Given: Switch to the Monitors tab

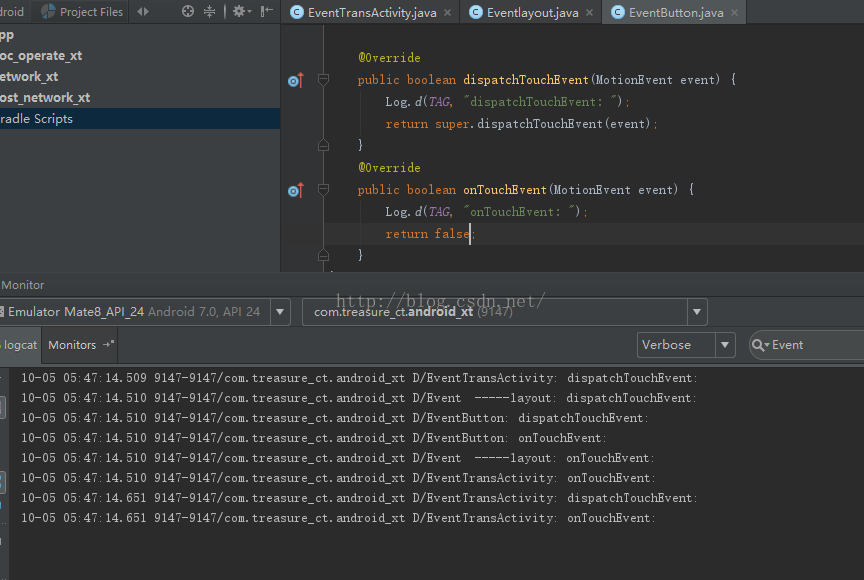Looking at the screenshot, I should click(x=73, y=345).
